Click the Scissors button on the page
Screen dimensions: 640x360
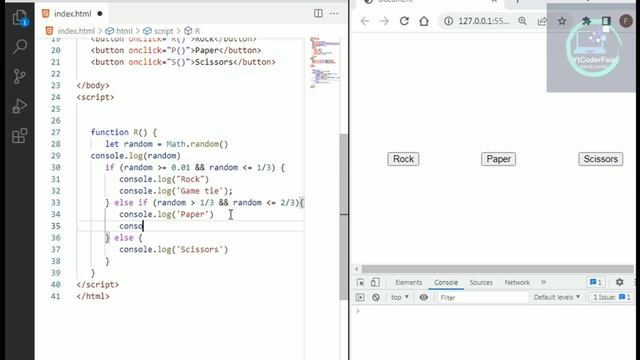(600, 159)
